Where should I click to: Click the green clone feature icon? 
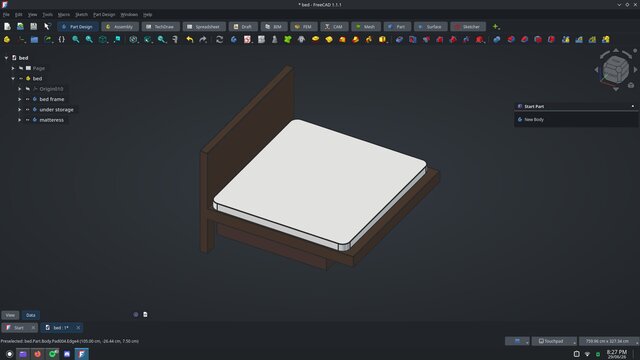click(x=288, y=40)
